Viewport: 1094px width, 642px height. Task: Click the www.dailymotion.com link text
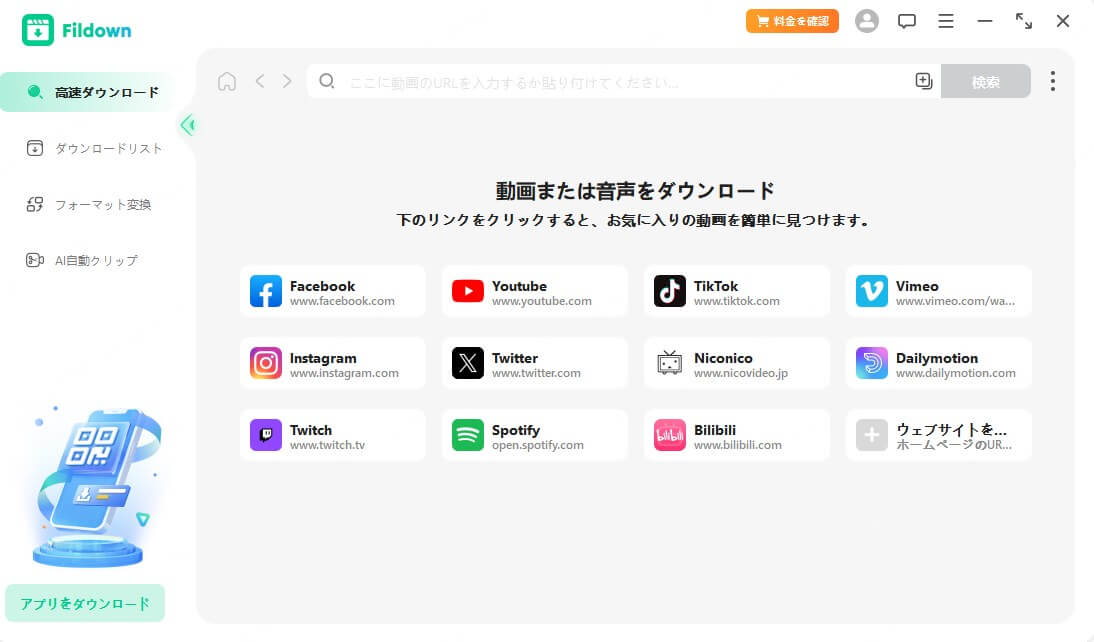pyautogui.click(x=955, y=373)
